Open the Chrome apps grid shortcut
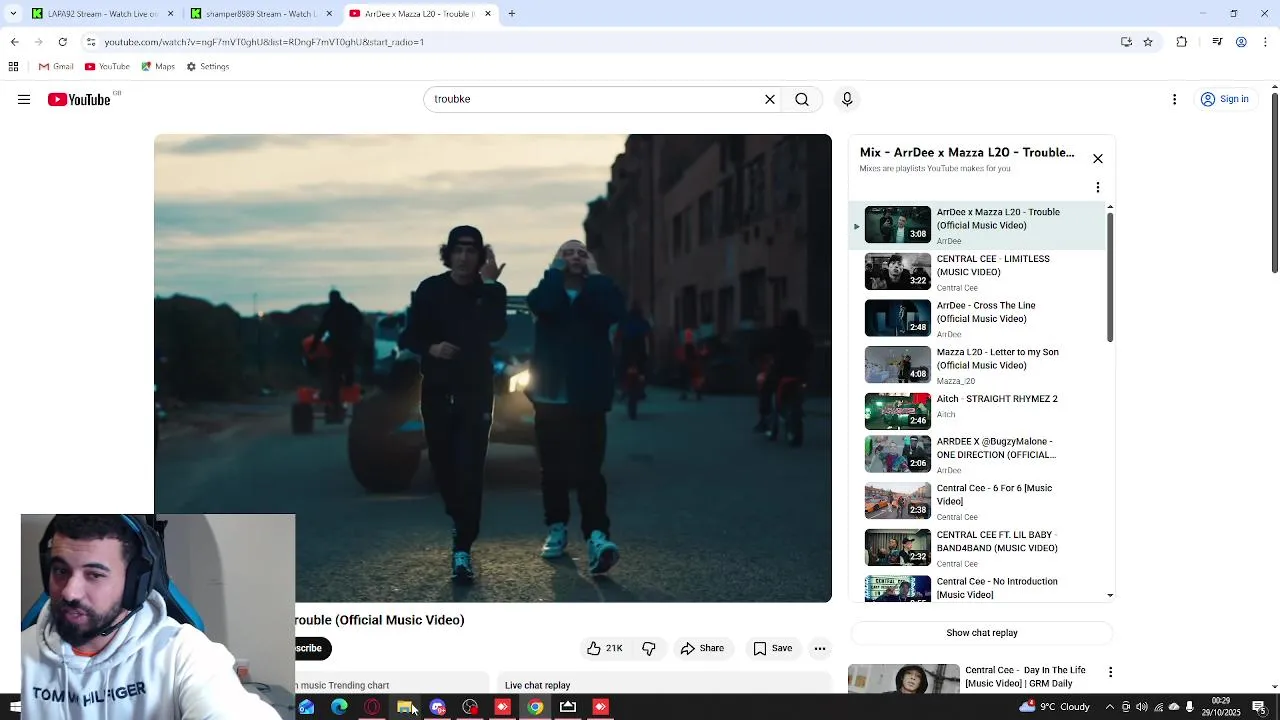1280x720 pixels. click(13, 67)
